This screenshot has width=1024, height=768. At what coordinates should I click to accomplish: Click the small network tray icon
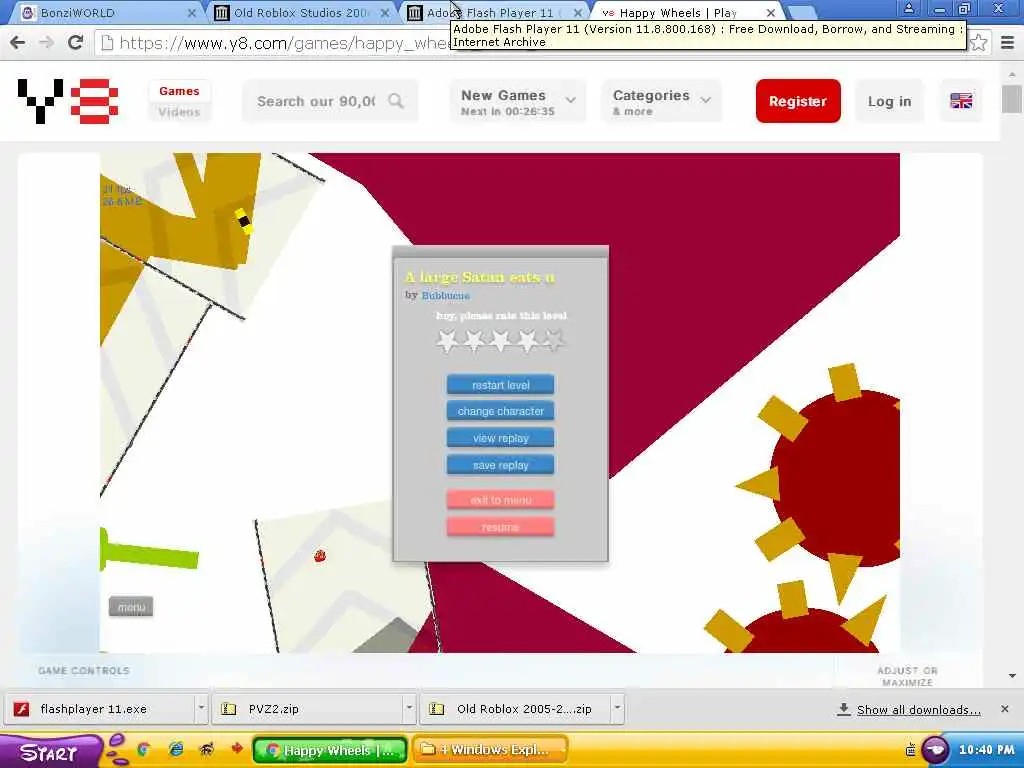(x=910, y=750)
